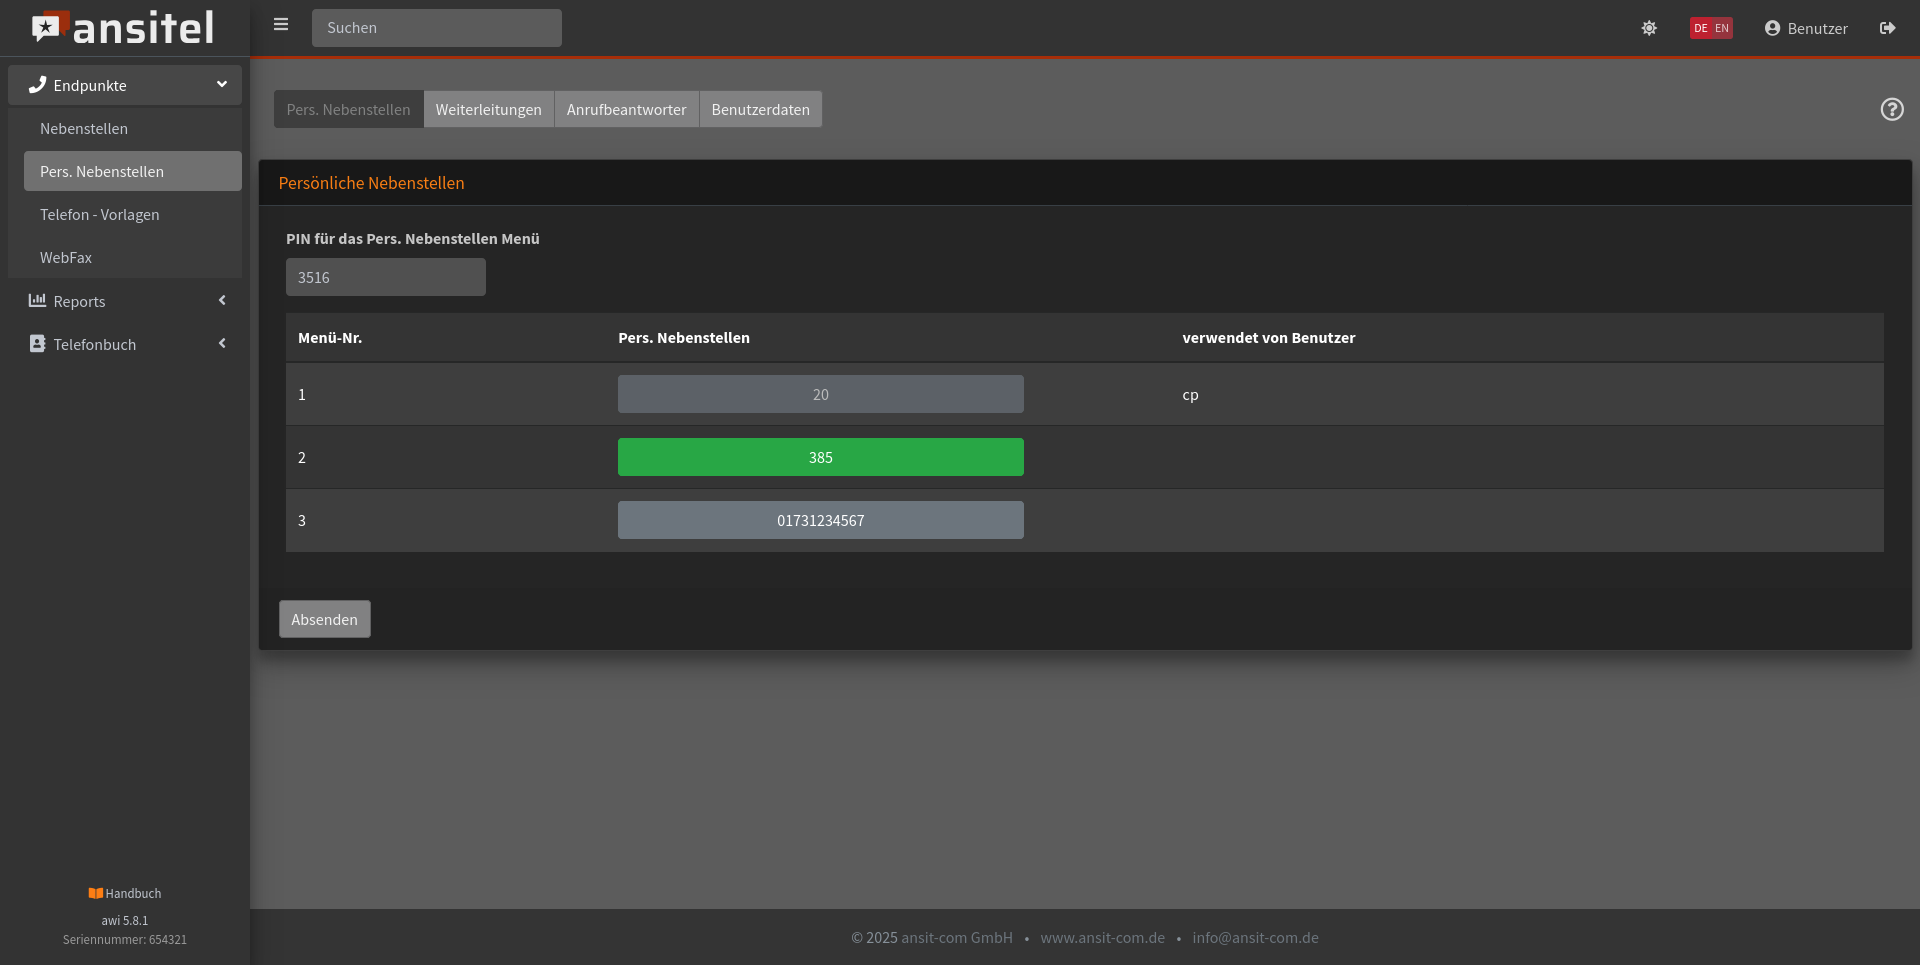
Task: Open the Handbuch book icon link
Action: tap(96, 893)
